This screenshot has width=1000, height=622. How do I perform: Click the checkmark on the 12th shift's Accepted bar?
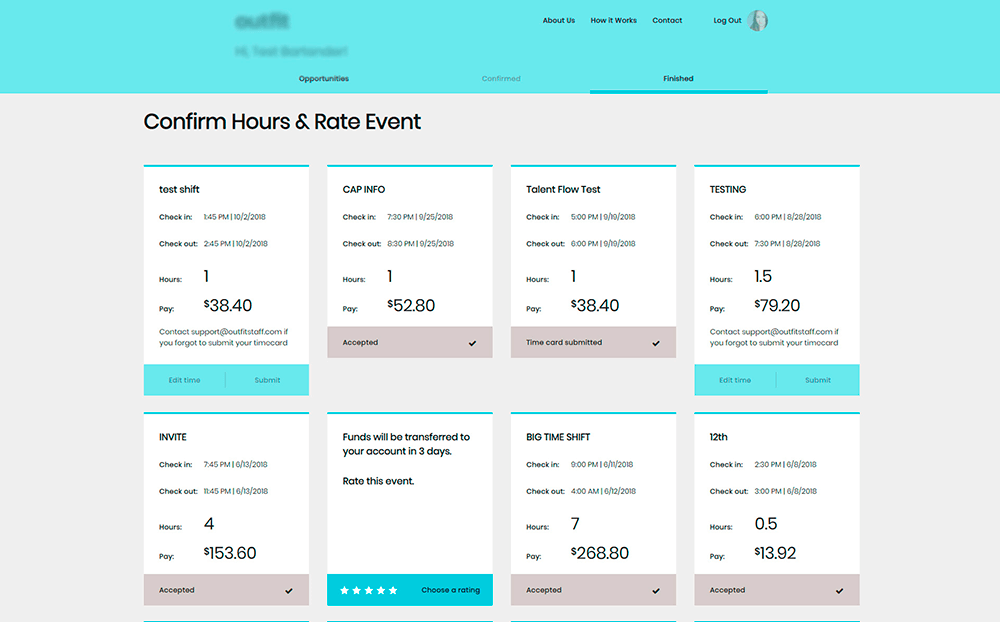tap(841, 590)
